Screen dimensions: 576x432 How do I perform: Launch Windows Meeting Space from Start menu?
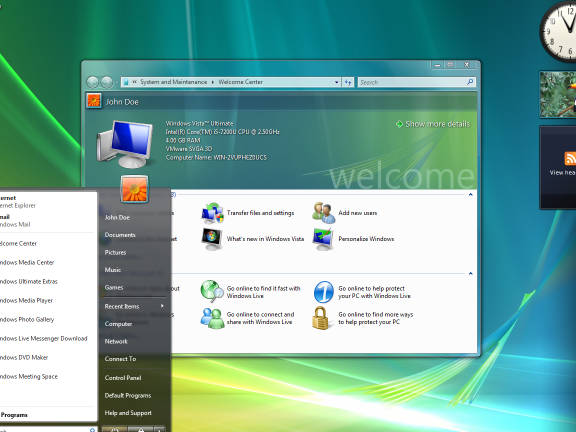(29, 377)
